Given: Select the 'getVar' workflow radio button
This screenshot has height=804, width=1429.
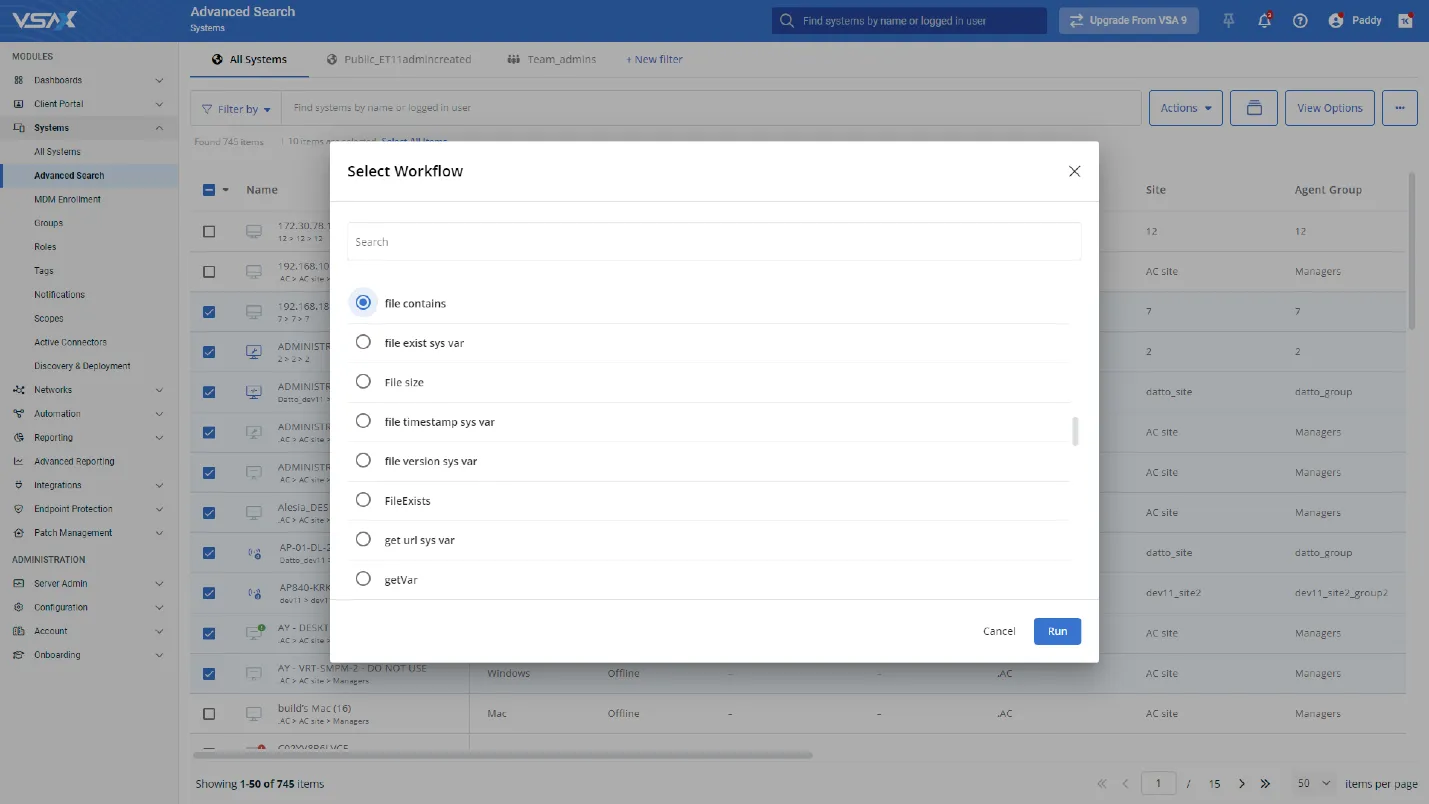Looking at the screenshot, I should tap(363, 579).
